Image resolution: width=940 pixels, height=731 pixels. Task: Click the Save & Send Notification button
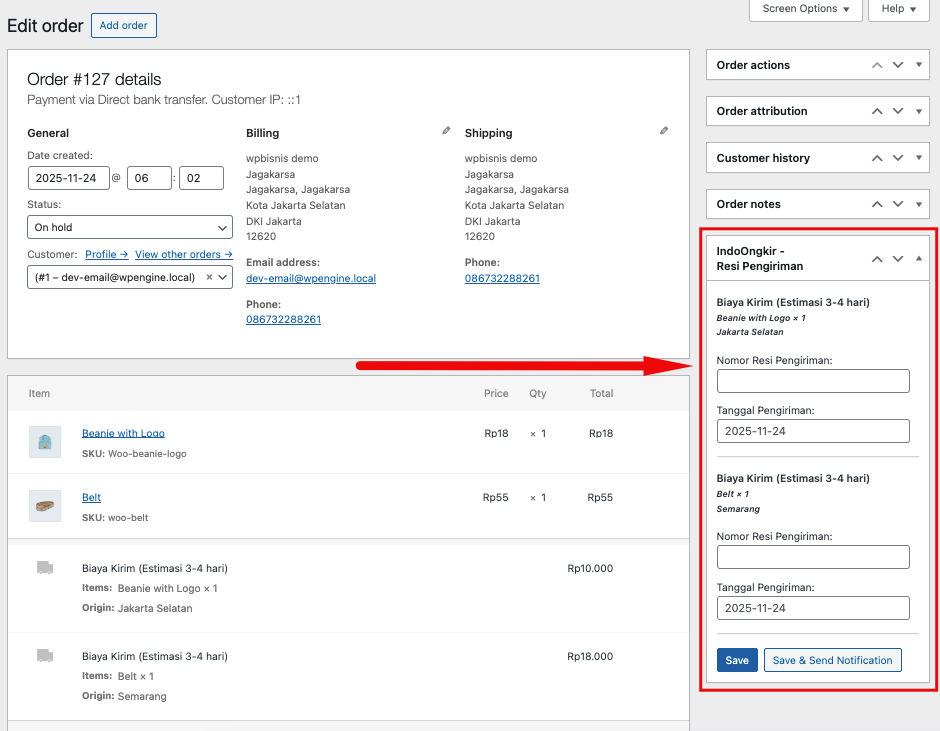point(832,660)
